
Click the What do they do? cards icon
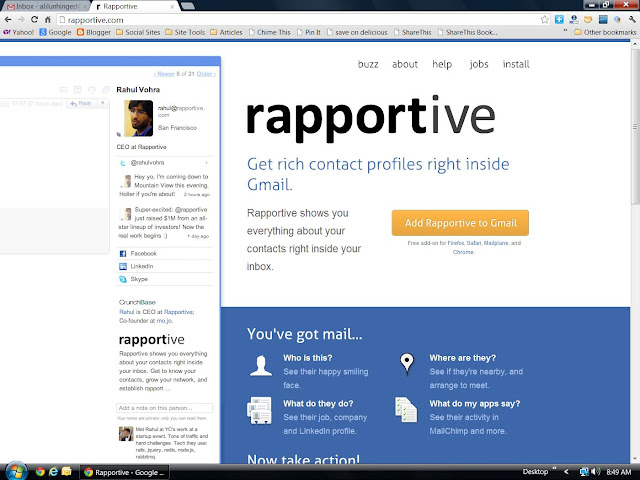point(259,411)
